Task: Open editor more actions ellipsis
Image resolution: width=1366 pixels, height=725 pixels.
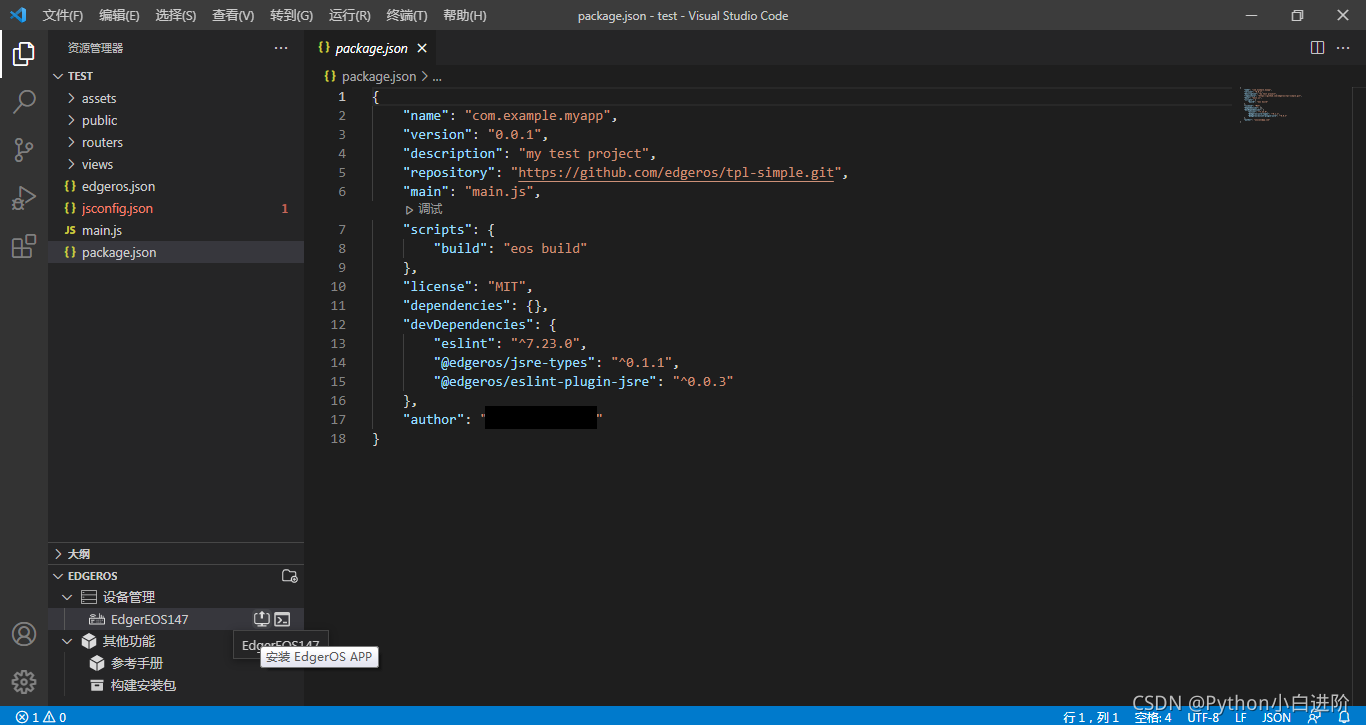Action: (1343, 48)
